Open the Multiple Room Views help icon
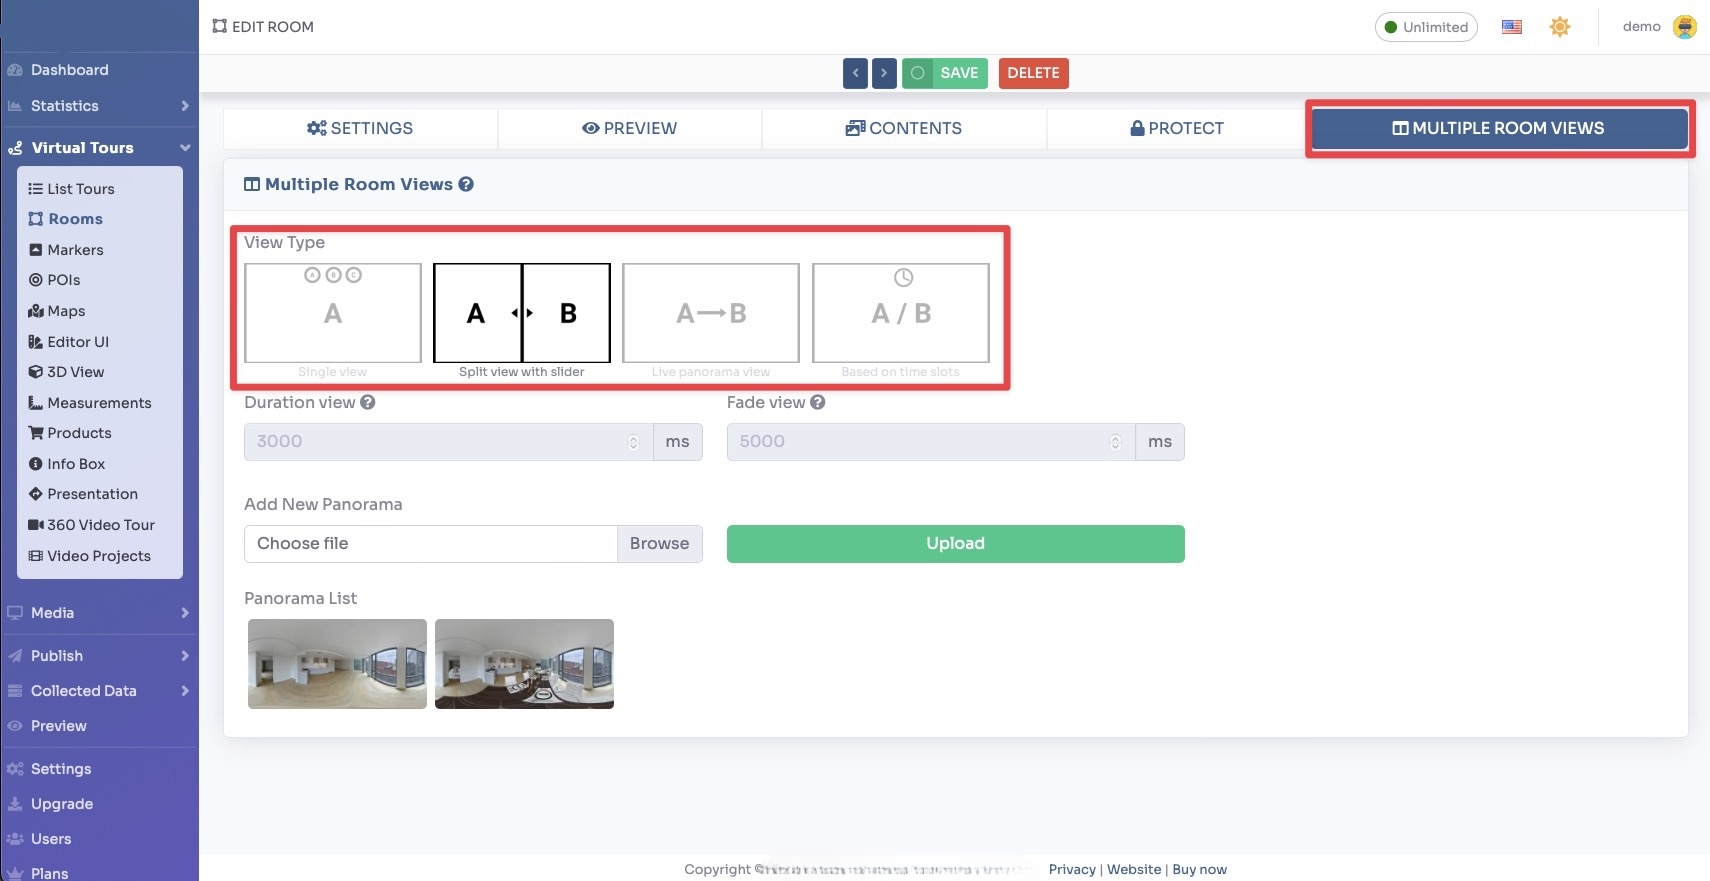This screenshot has width=1710, height=881. pos(466,184)
